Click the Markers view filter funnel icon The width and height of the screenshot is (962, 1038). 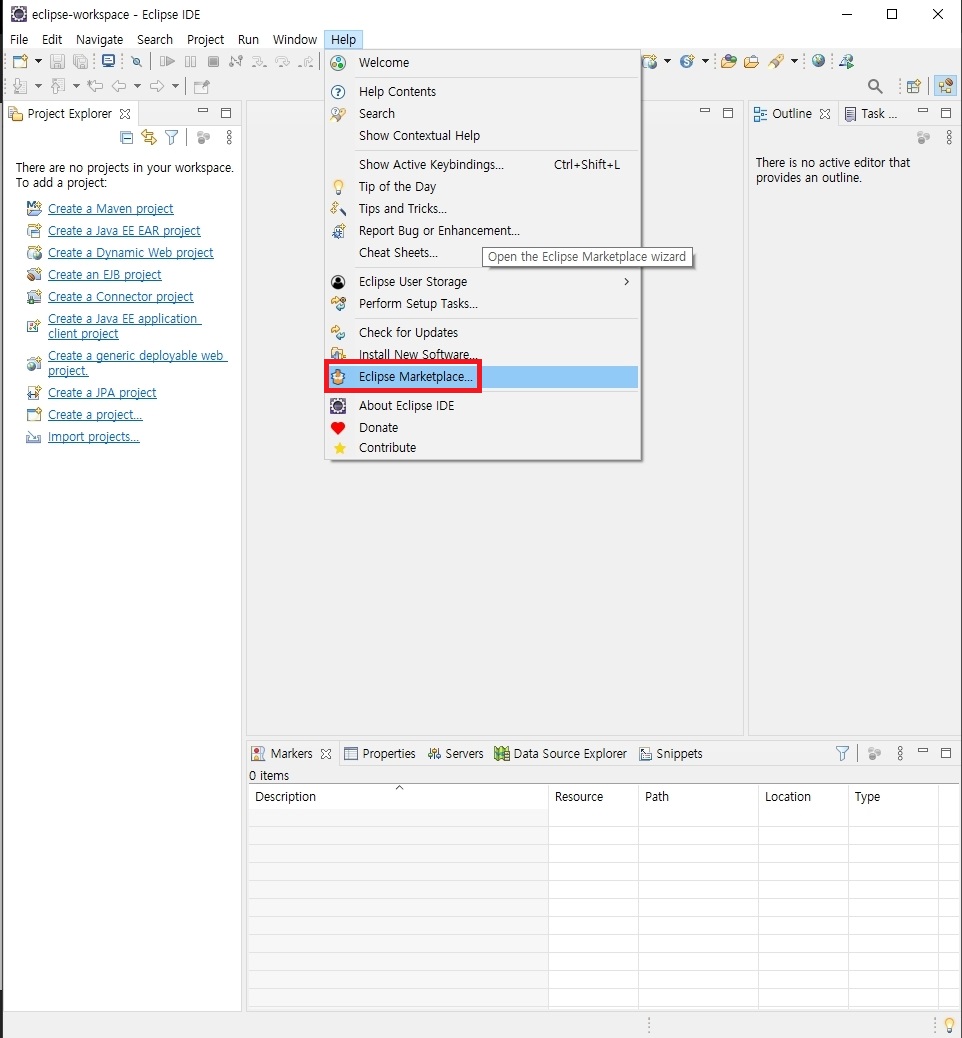tap(842, 753)
